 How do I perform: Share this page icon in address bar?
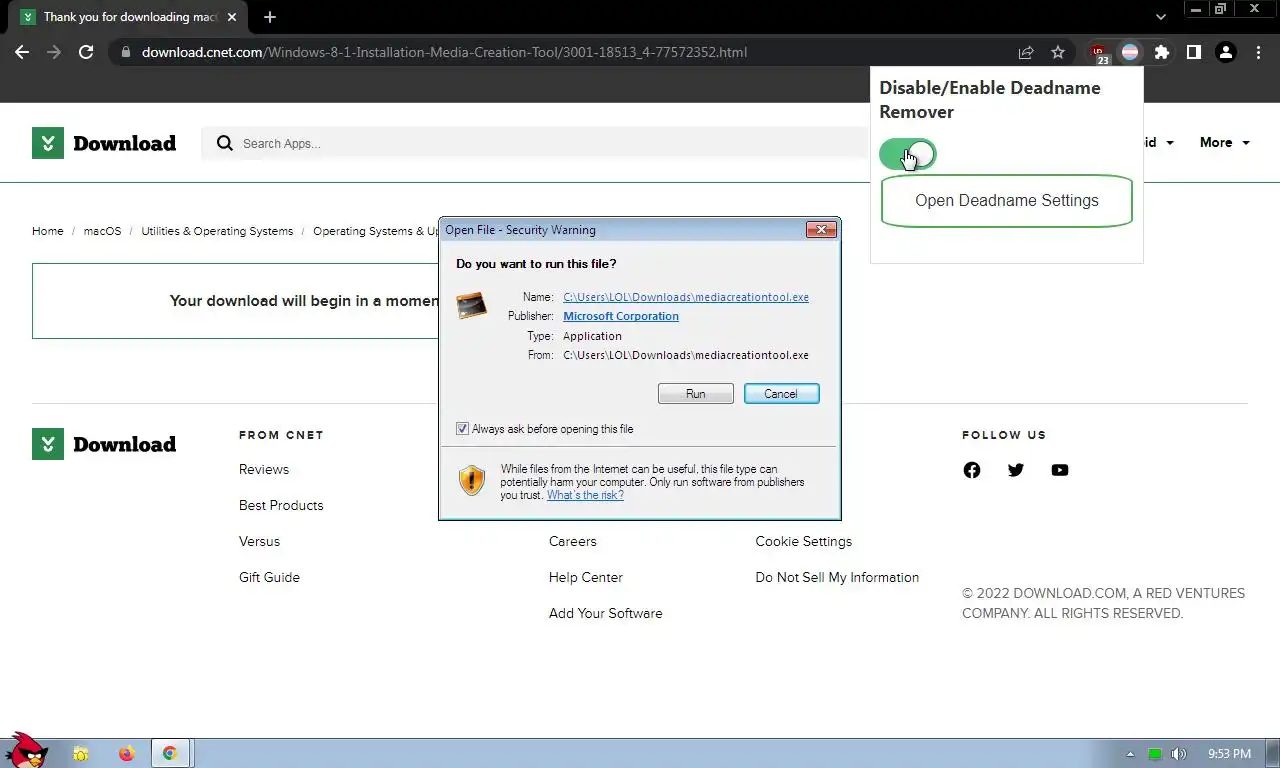click(x=1026, y=52)
